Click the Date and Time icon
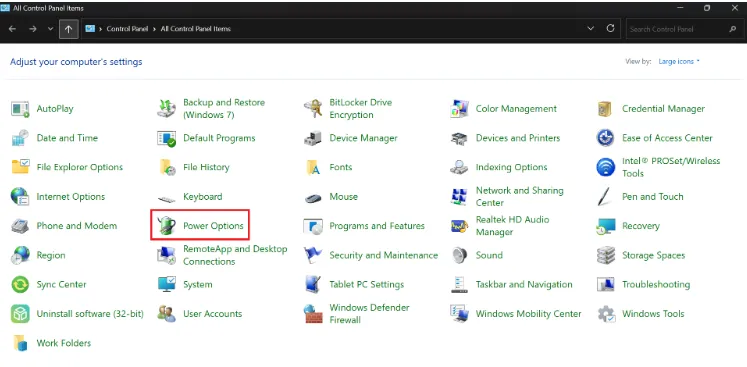The image size is (747, 367). tap(20, 138)
